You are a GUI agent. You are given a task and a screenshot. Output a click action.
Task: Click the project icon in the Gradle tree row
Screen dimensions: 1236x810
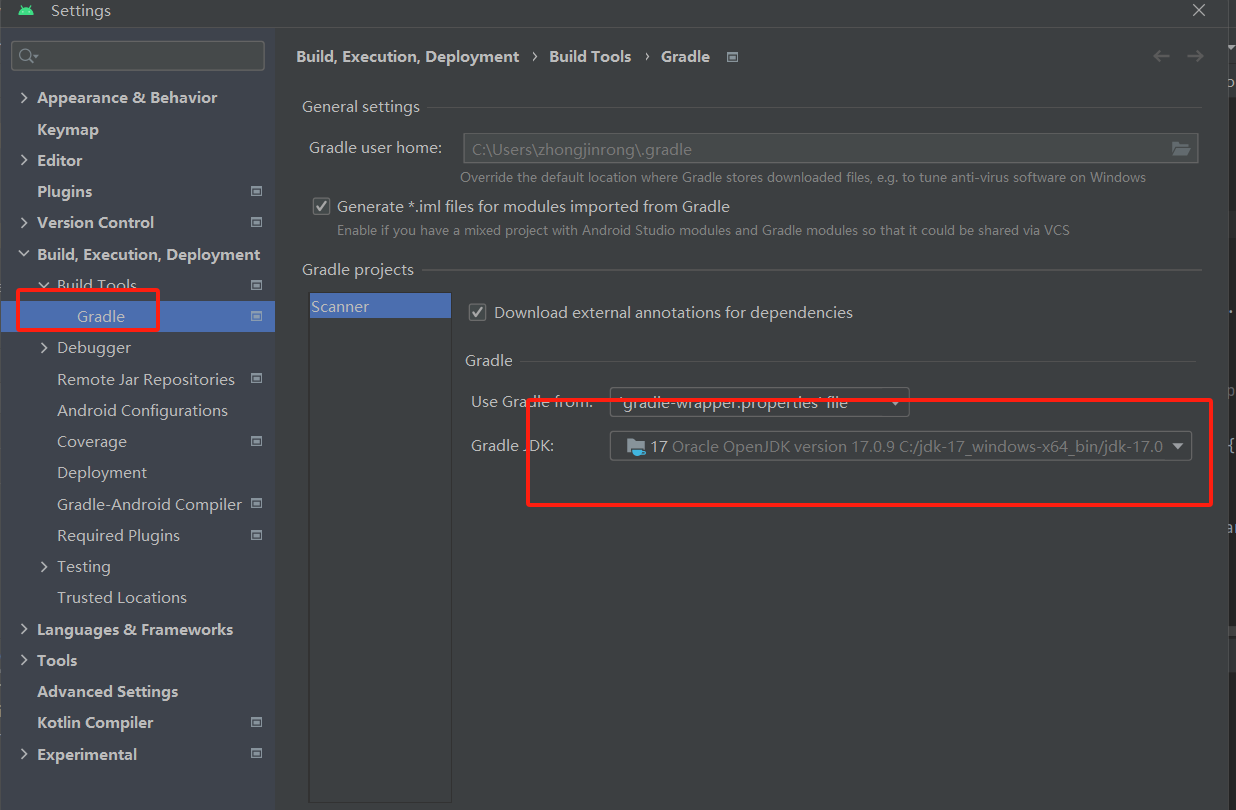click(x=256, y=316)
